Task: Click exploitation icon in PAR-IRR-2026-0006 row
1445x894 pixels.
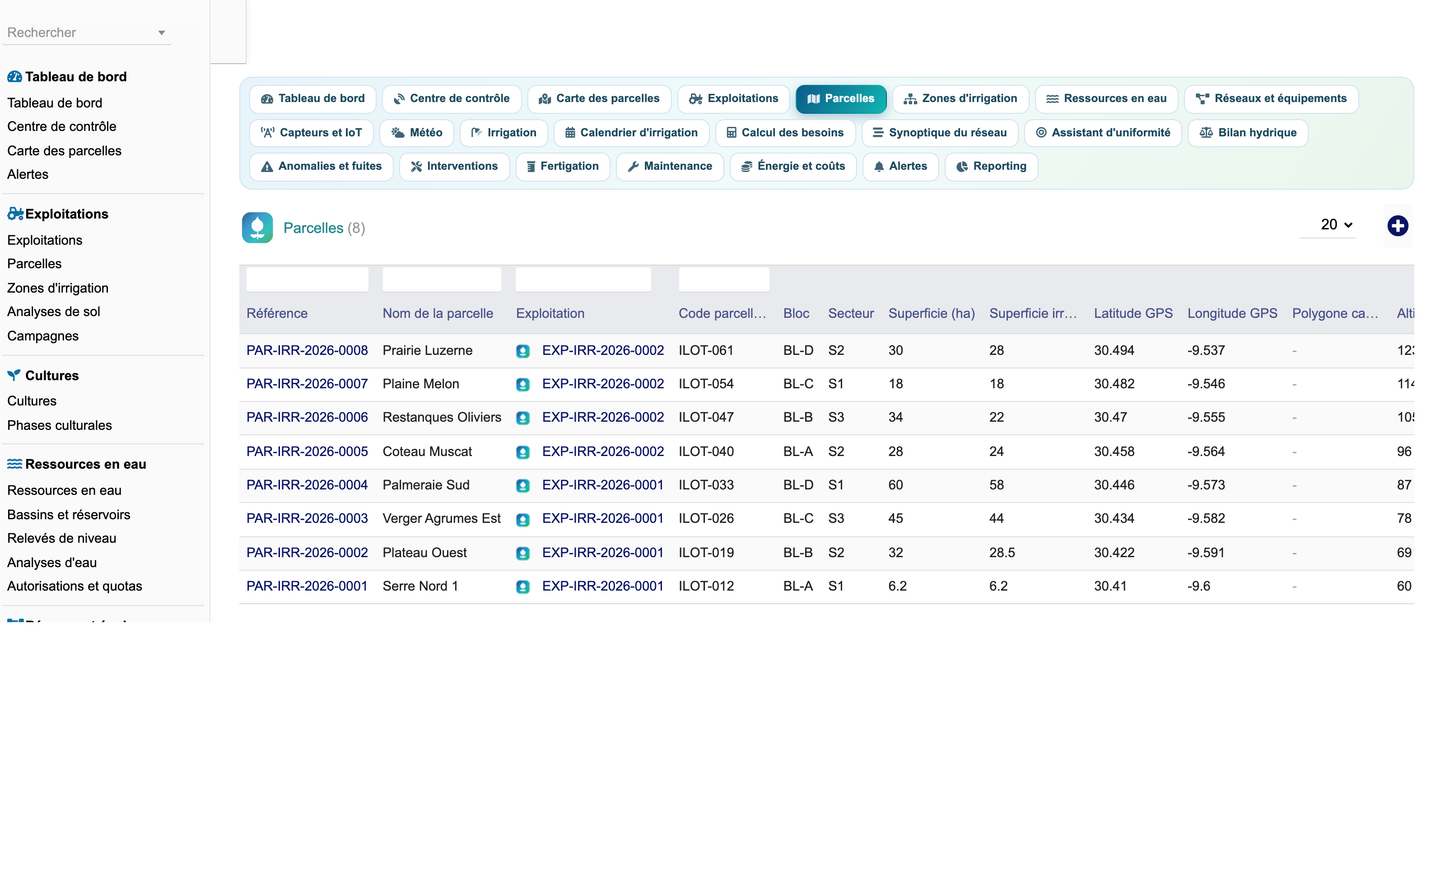Action: click(x=523, y=418)
